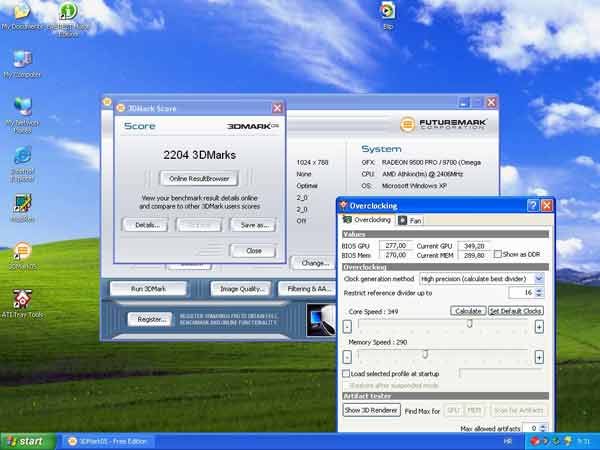Switch to the Fan tab
This screenshot has height=450, width=600.
point(411,220)
